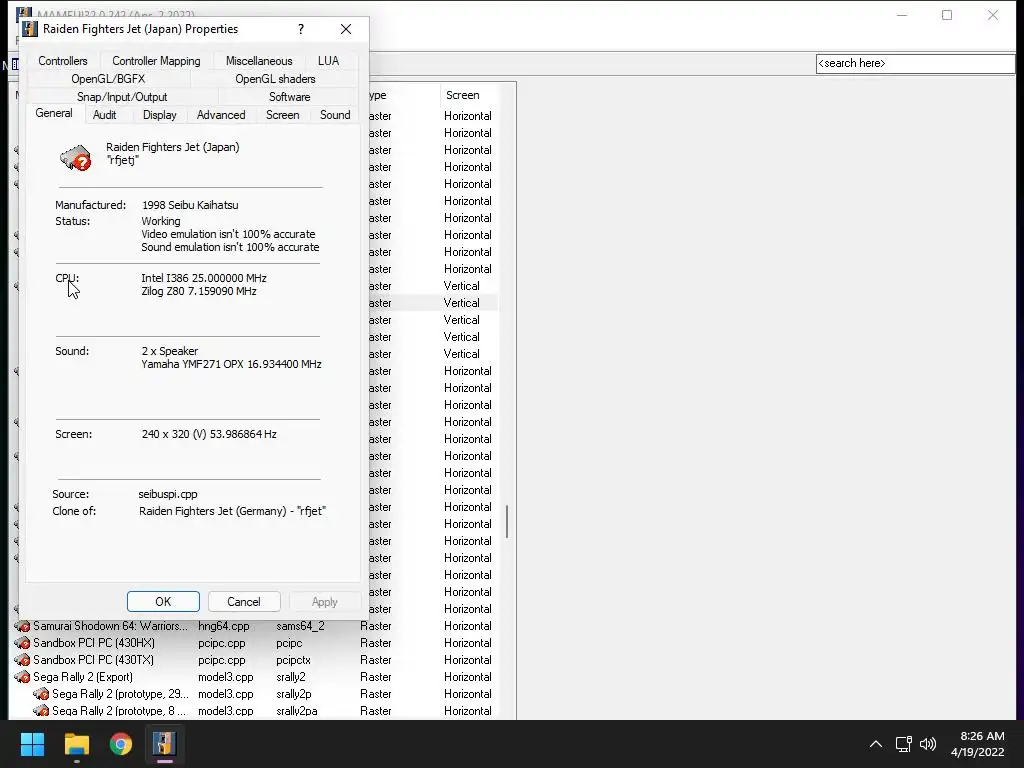Select the Software tab
This screenshot has height=768, width=1024.
tap(289, 97)
